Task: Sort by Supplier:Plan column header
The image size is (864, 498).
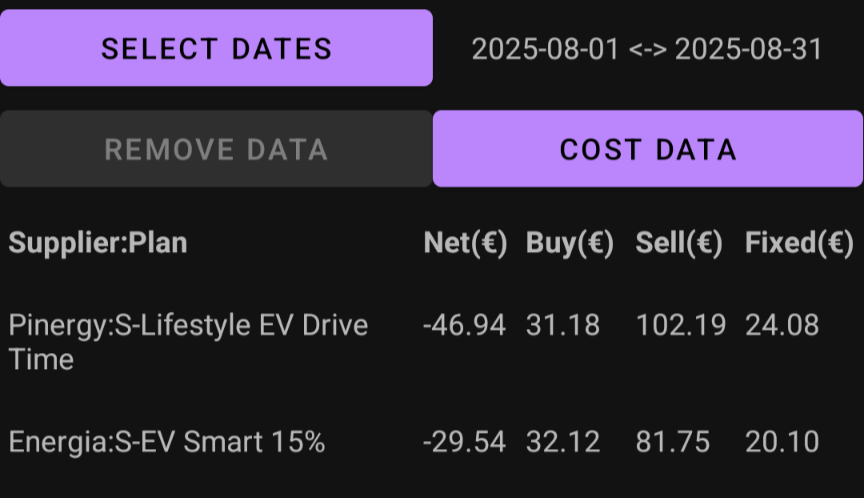Action: [98, 242]
